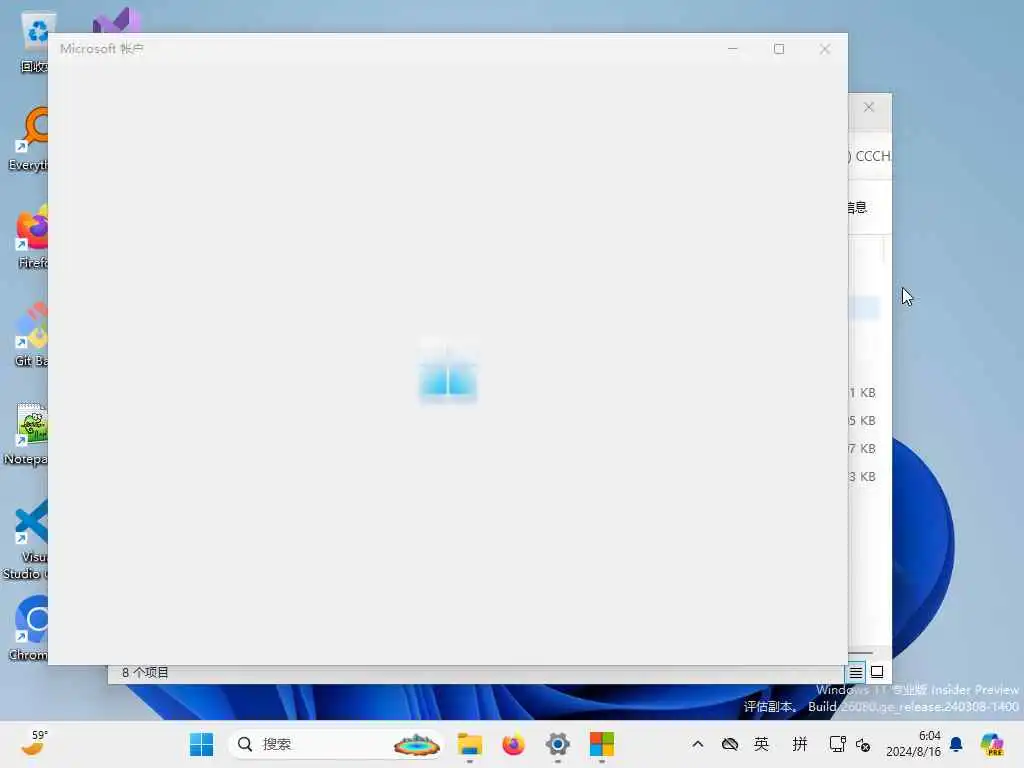
Task: Switch Explorer to large icons view
Action: click(877, 672)
